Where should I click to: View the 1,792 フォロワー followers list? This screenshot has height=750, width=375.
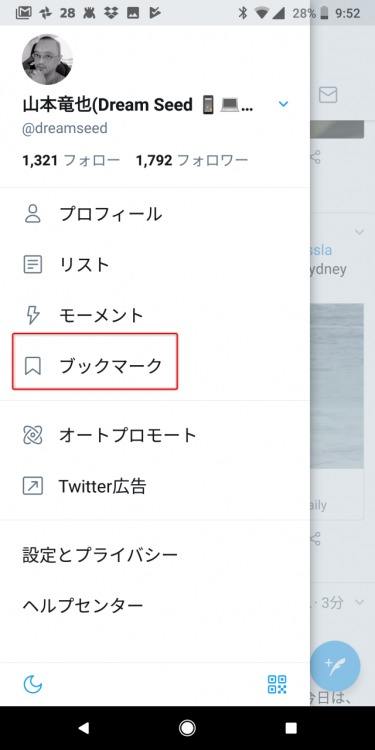[x=192, y=160]
